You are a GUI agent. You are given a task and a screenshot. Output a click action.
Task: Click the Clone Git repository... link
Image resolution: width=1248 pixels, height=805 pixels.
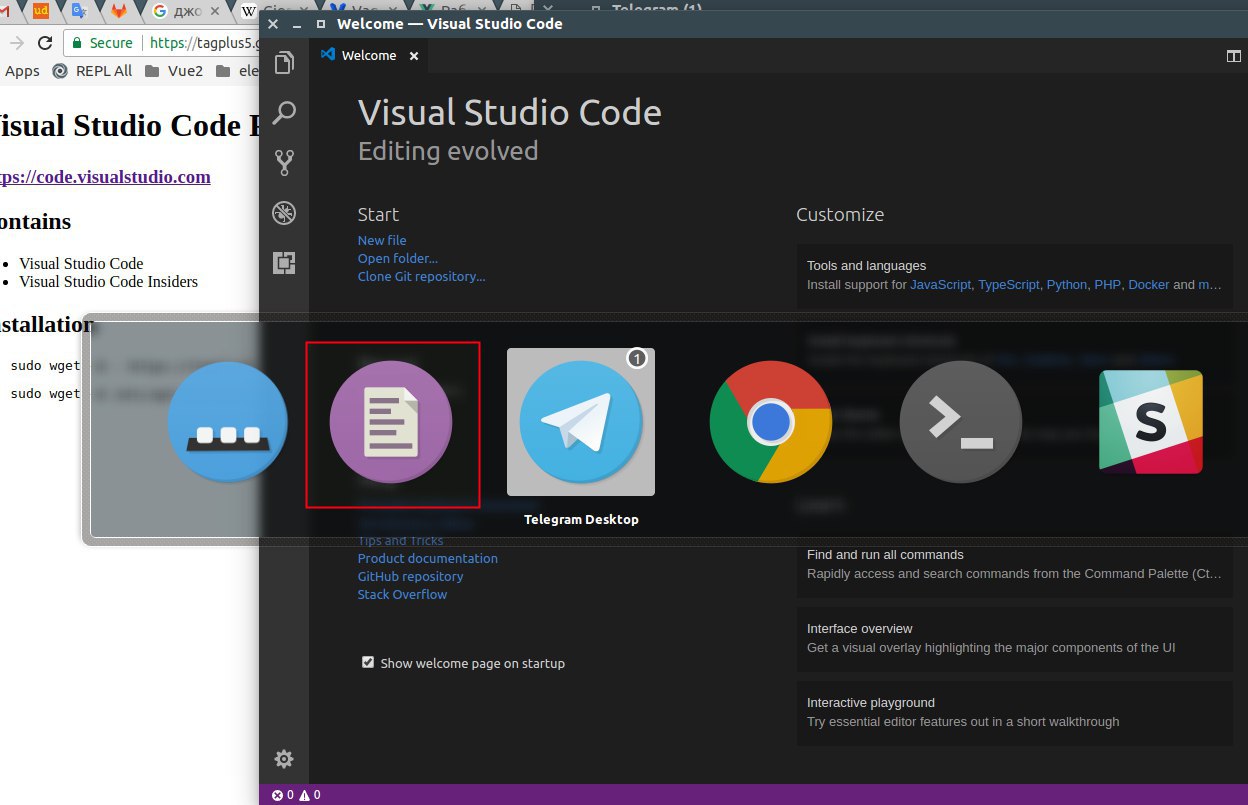(x=421, y=276)
